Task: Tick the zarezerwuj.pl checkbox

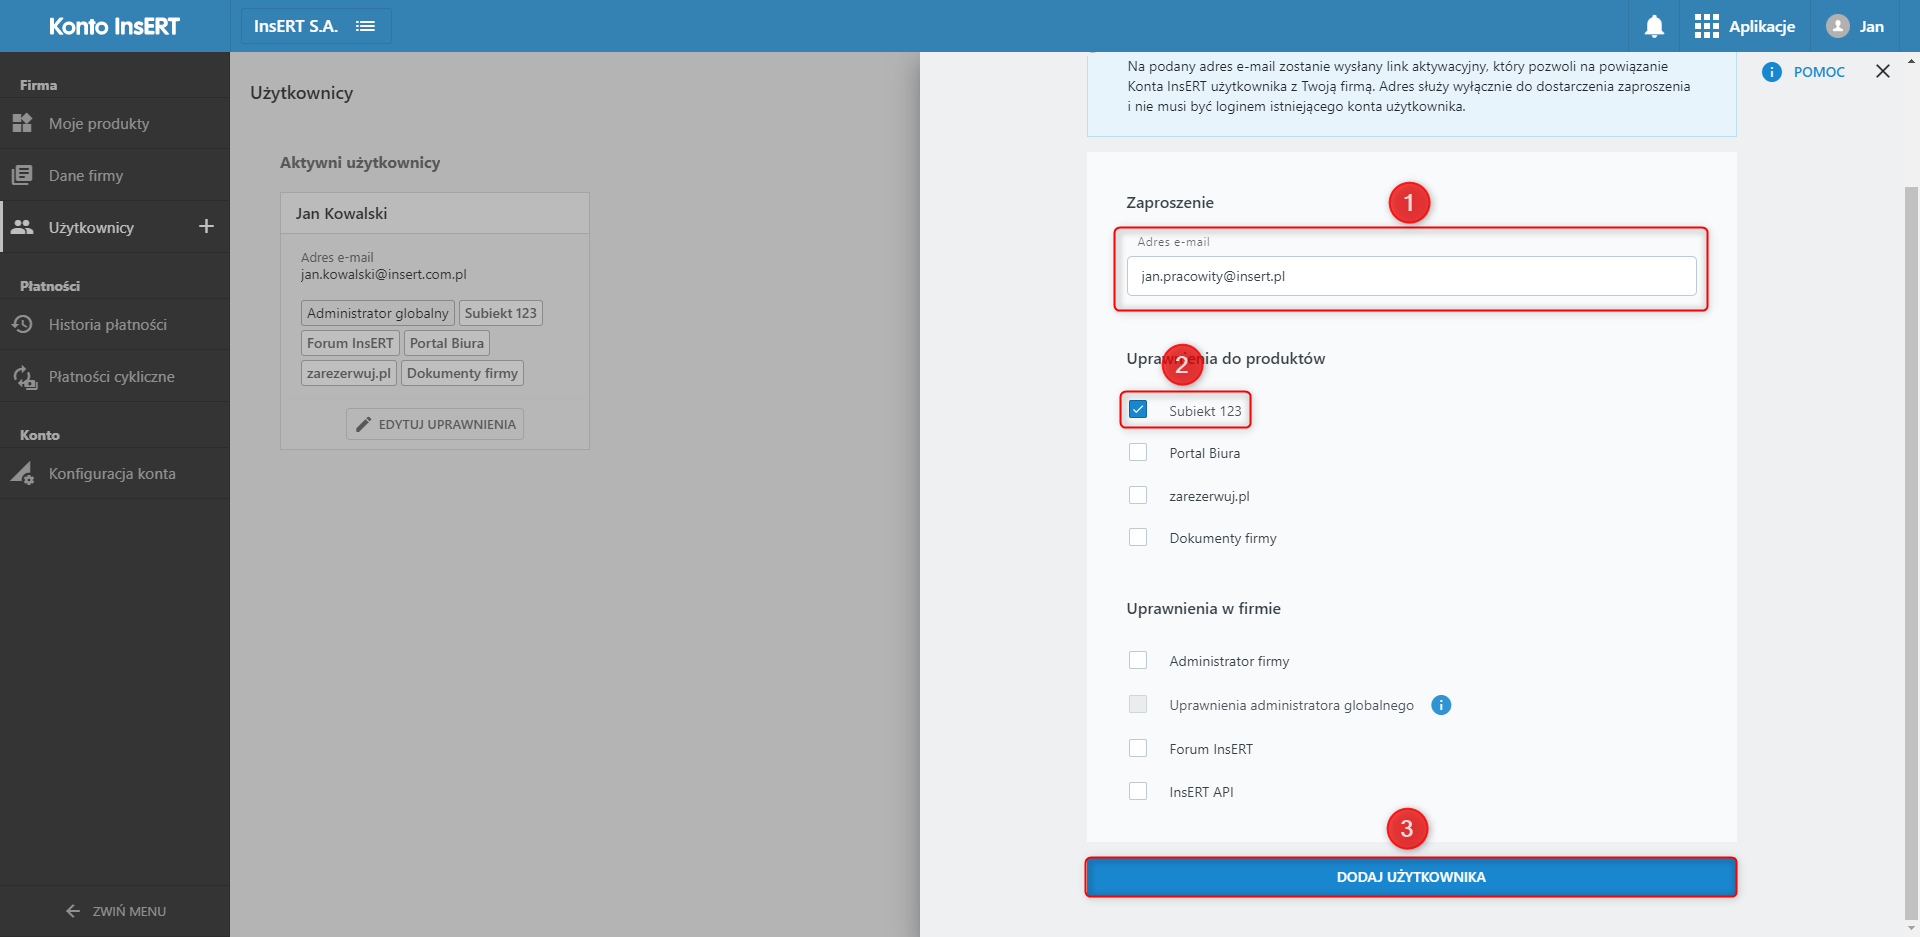Action: click(1138, 495)
